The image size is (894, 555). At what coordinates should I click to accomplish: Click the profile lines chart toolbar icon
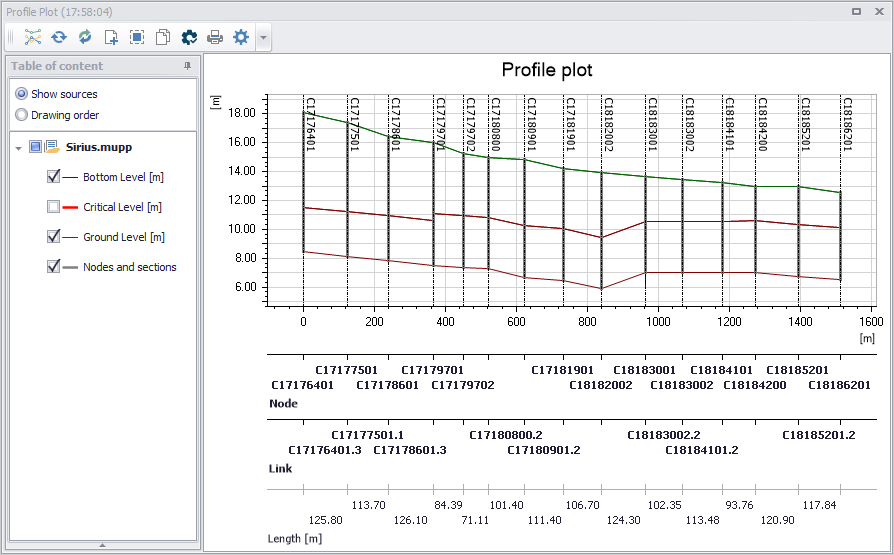point(32,37)
